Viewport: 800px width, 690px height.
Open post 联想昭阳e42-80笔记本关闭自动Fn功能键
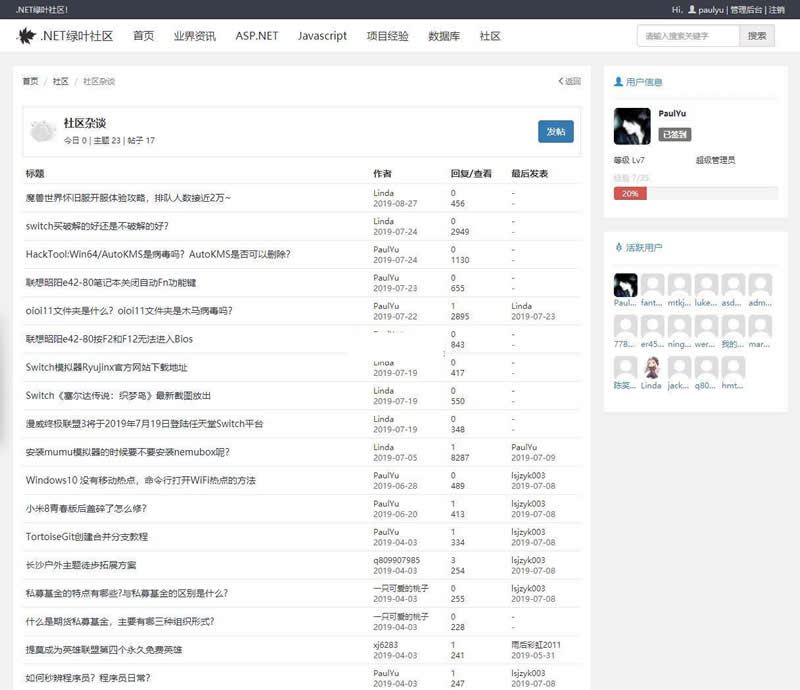[x=111, y=283]
